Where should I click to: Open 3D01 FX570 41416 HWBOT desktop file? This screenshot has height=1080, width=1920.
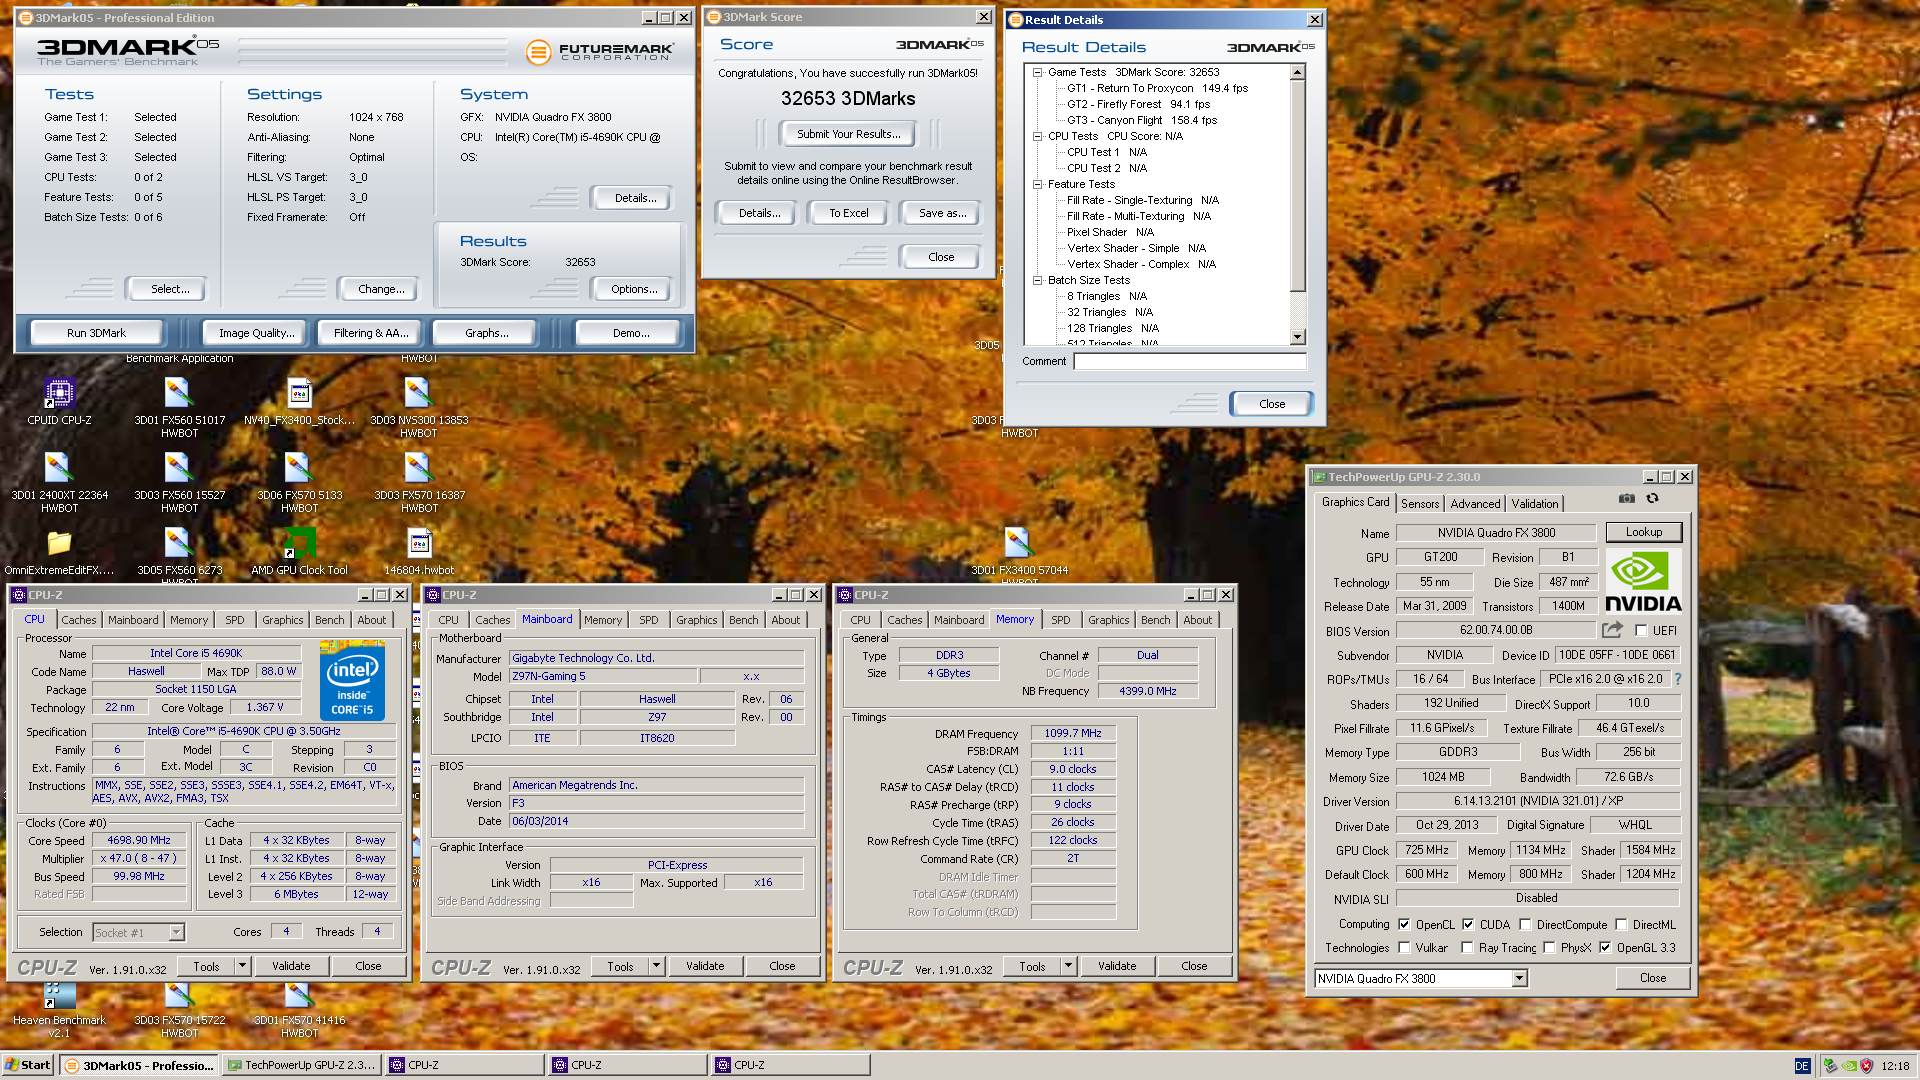(x=299, y=1011)
